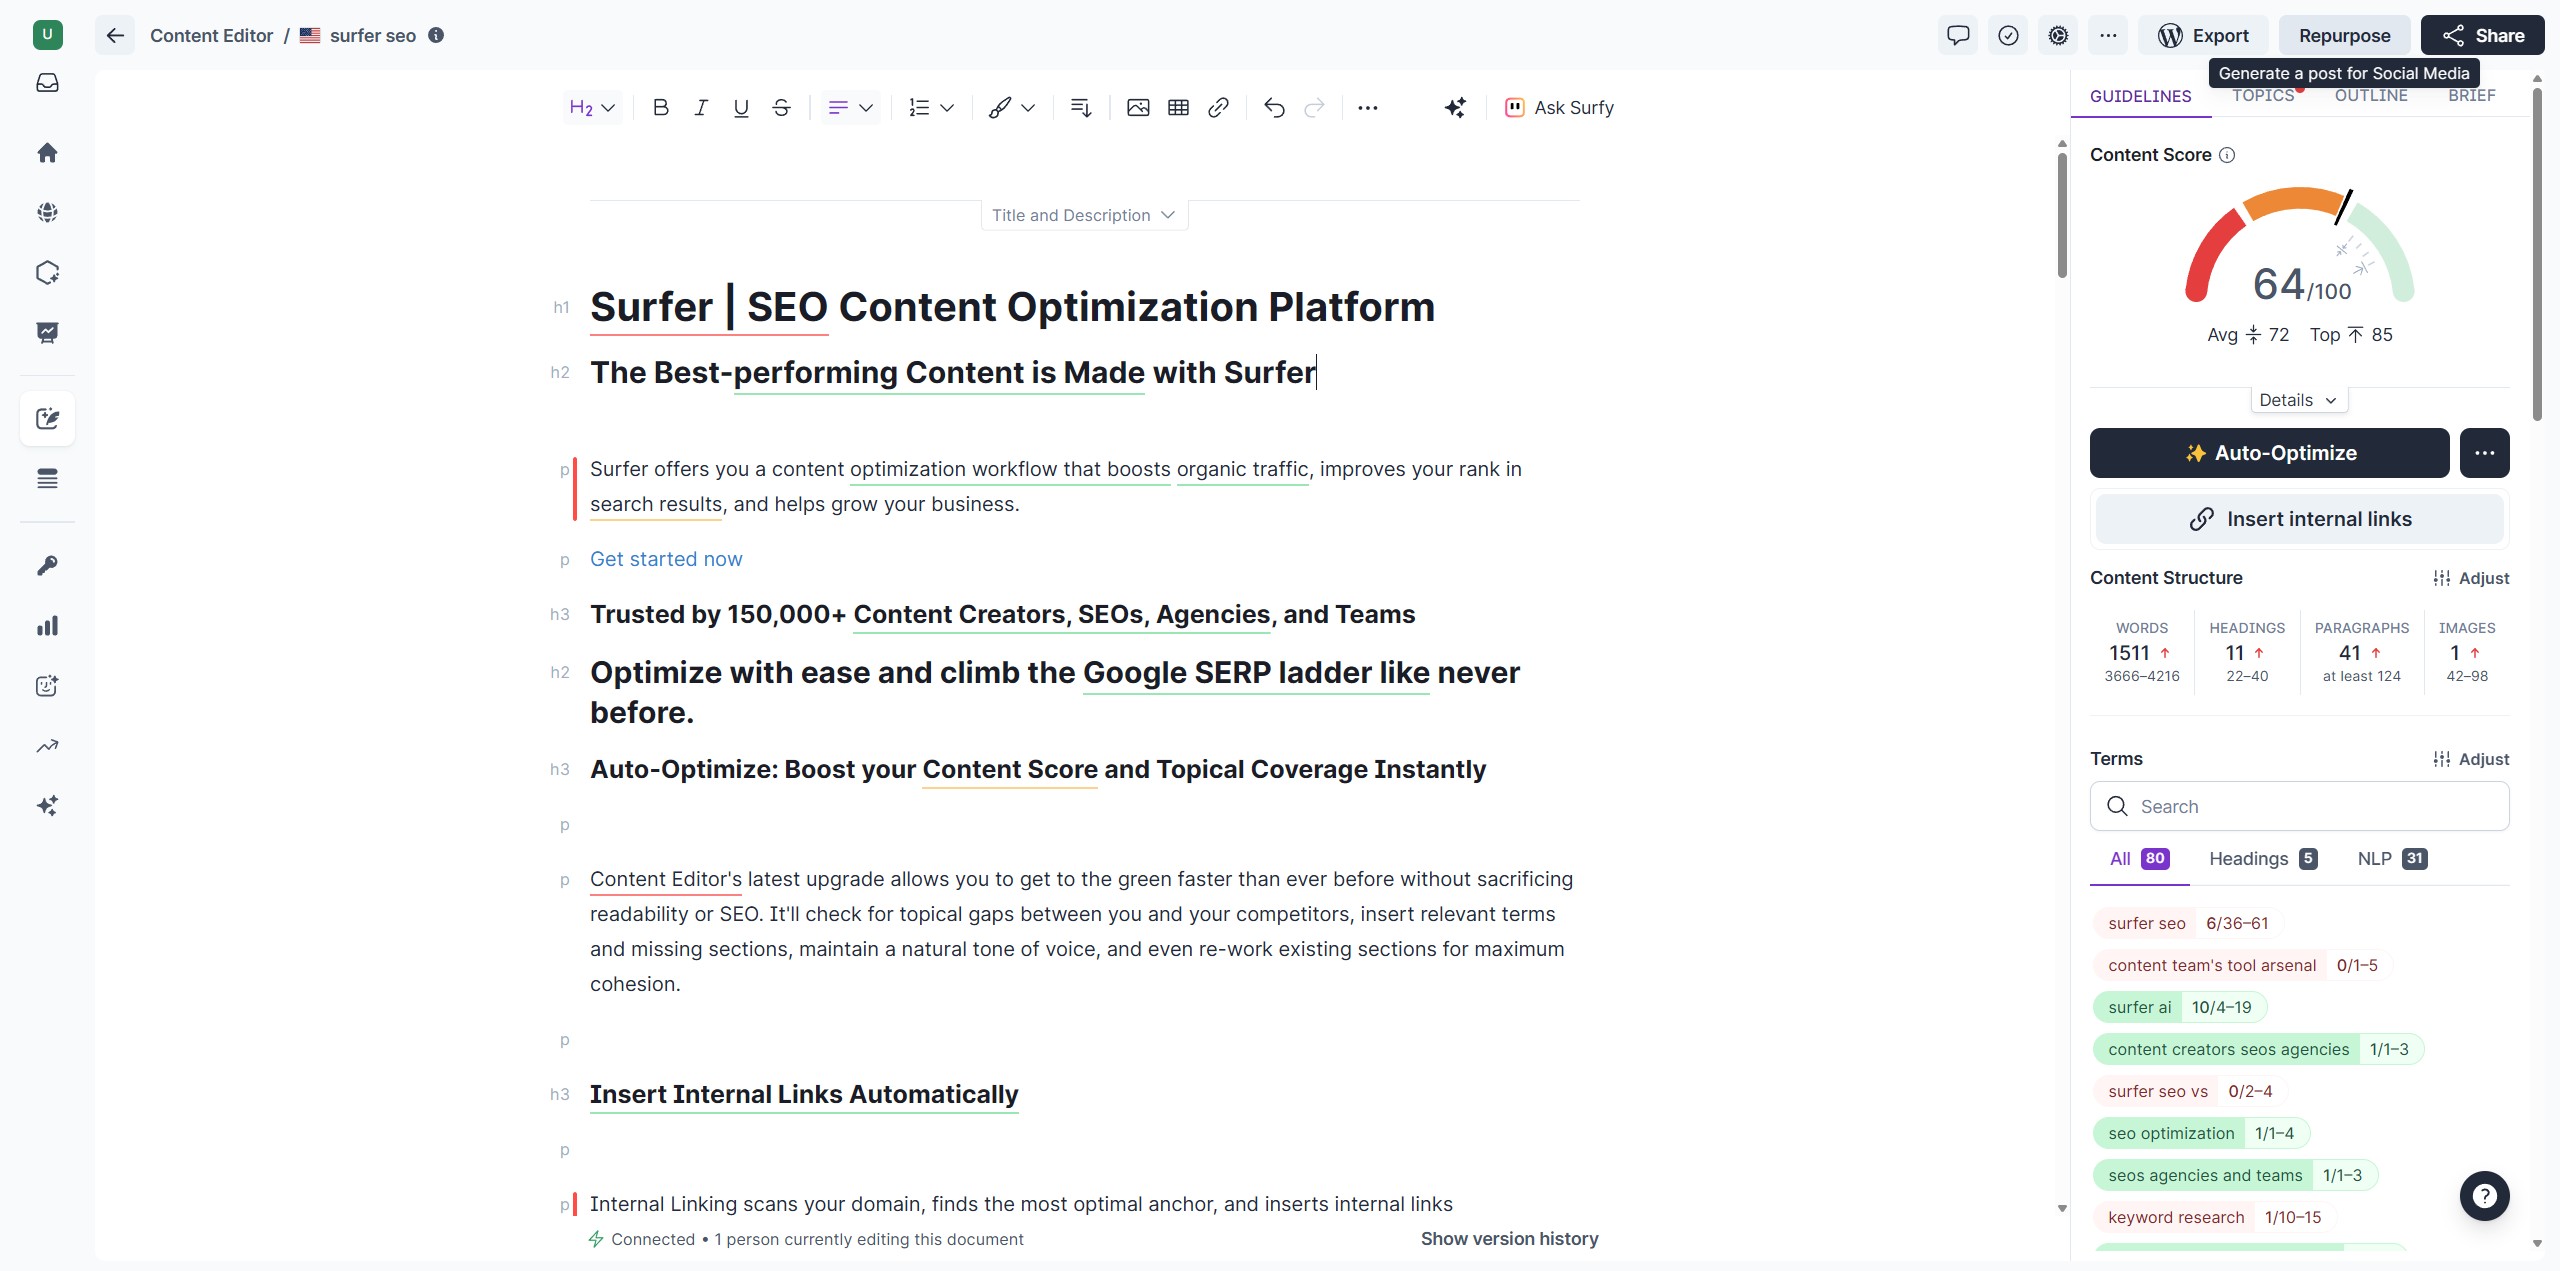Insert a table using toolbar icon
The height and width of the screenshot is (1271, 2560).
(1178, 107)
